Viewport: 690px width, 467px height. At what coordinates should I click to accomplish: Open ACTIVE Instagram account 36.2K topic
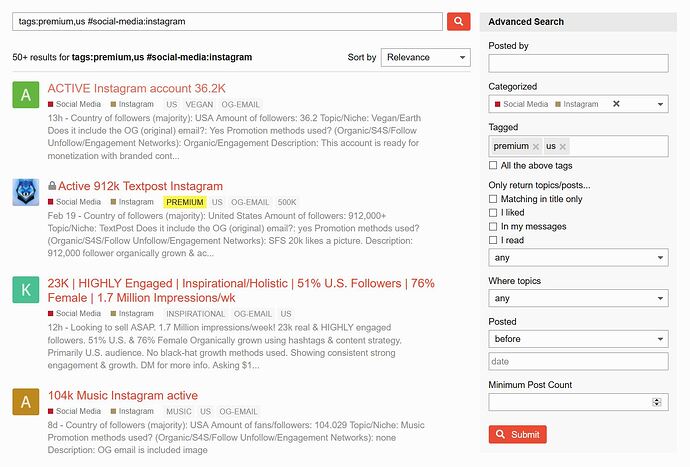tap(136, 88)
